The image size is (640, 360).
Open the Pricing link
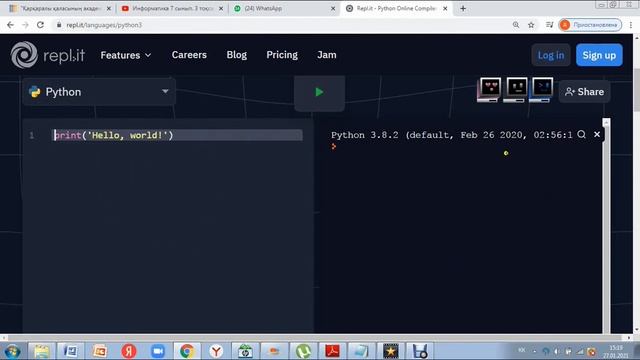(x=282, y=55)
